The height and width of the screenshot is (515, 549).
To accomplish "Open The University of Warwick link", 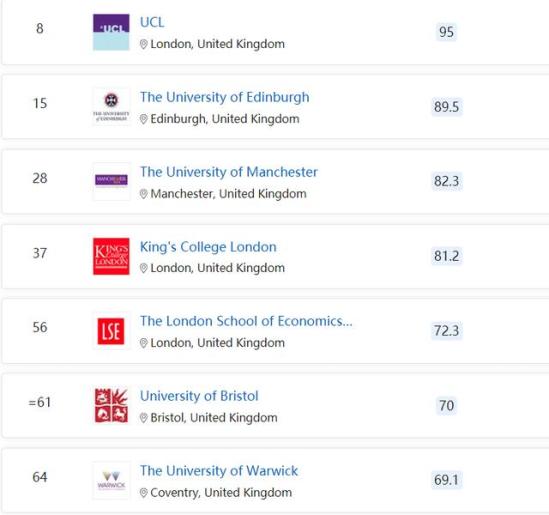I will [219, 471].
